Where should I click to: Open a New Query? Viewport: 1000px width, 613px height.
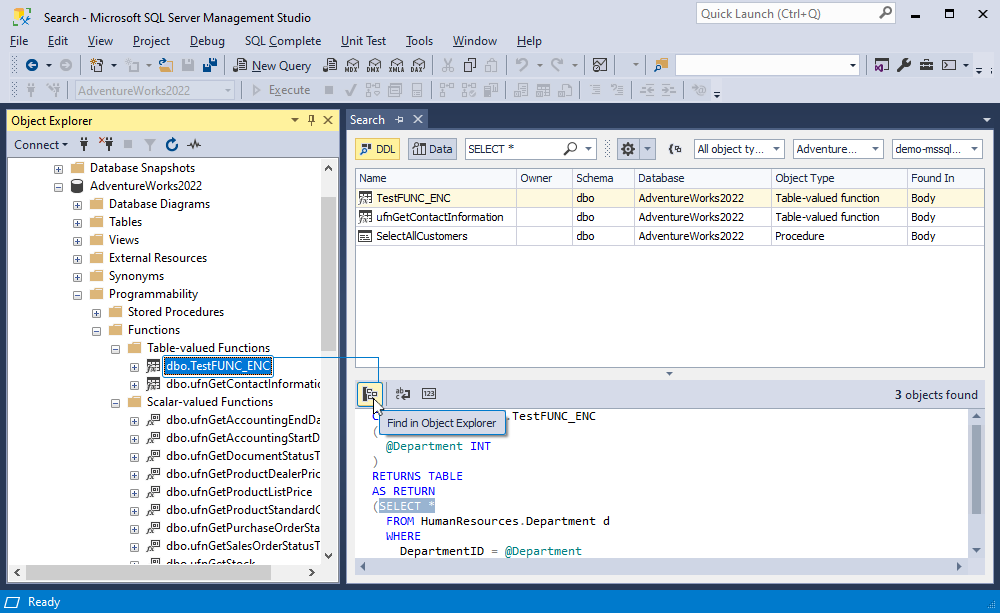(272, 65)
